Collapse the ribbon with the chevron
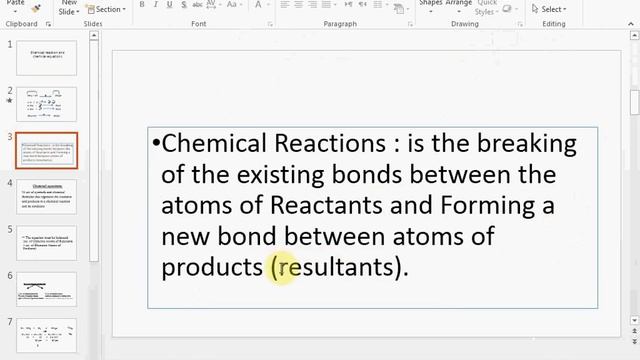Viewport: 640px width, 360px height. pyautogui.click(x=631, y=24)
